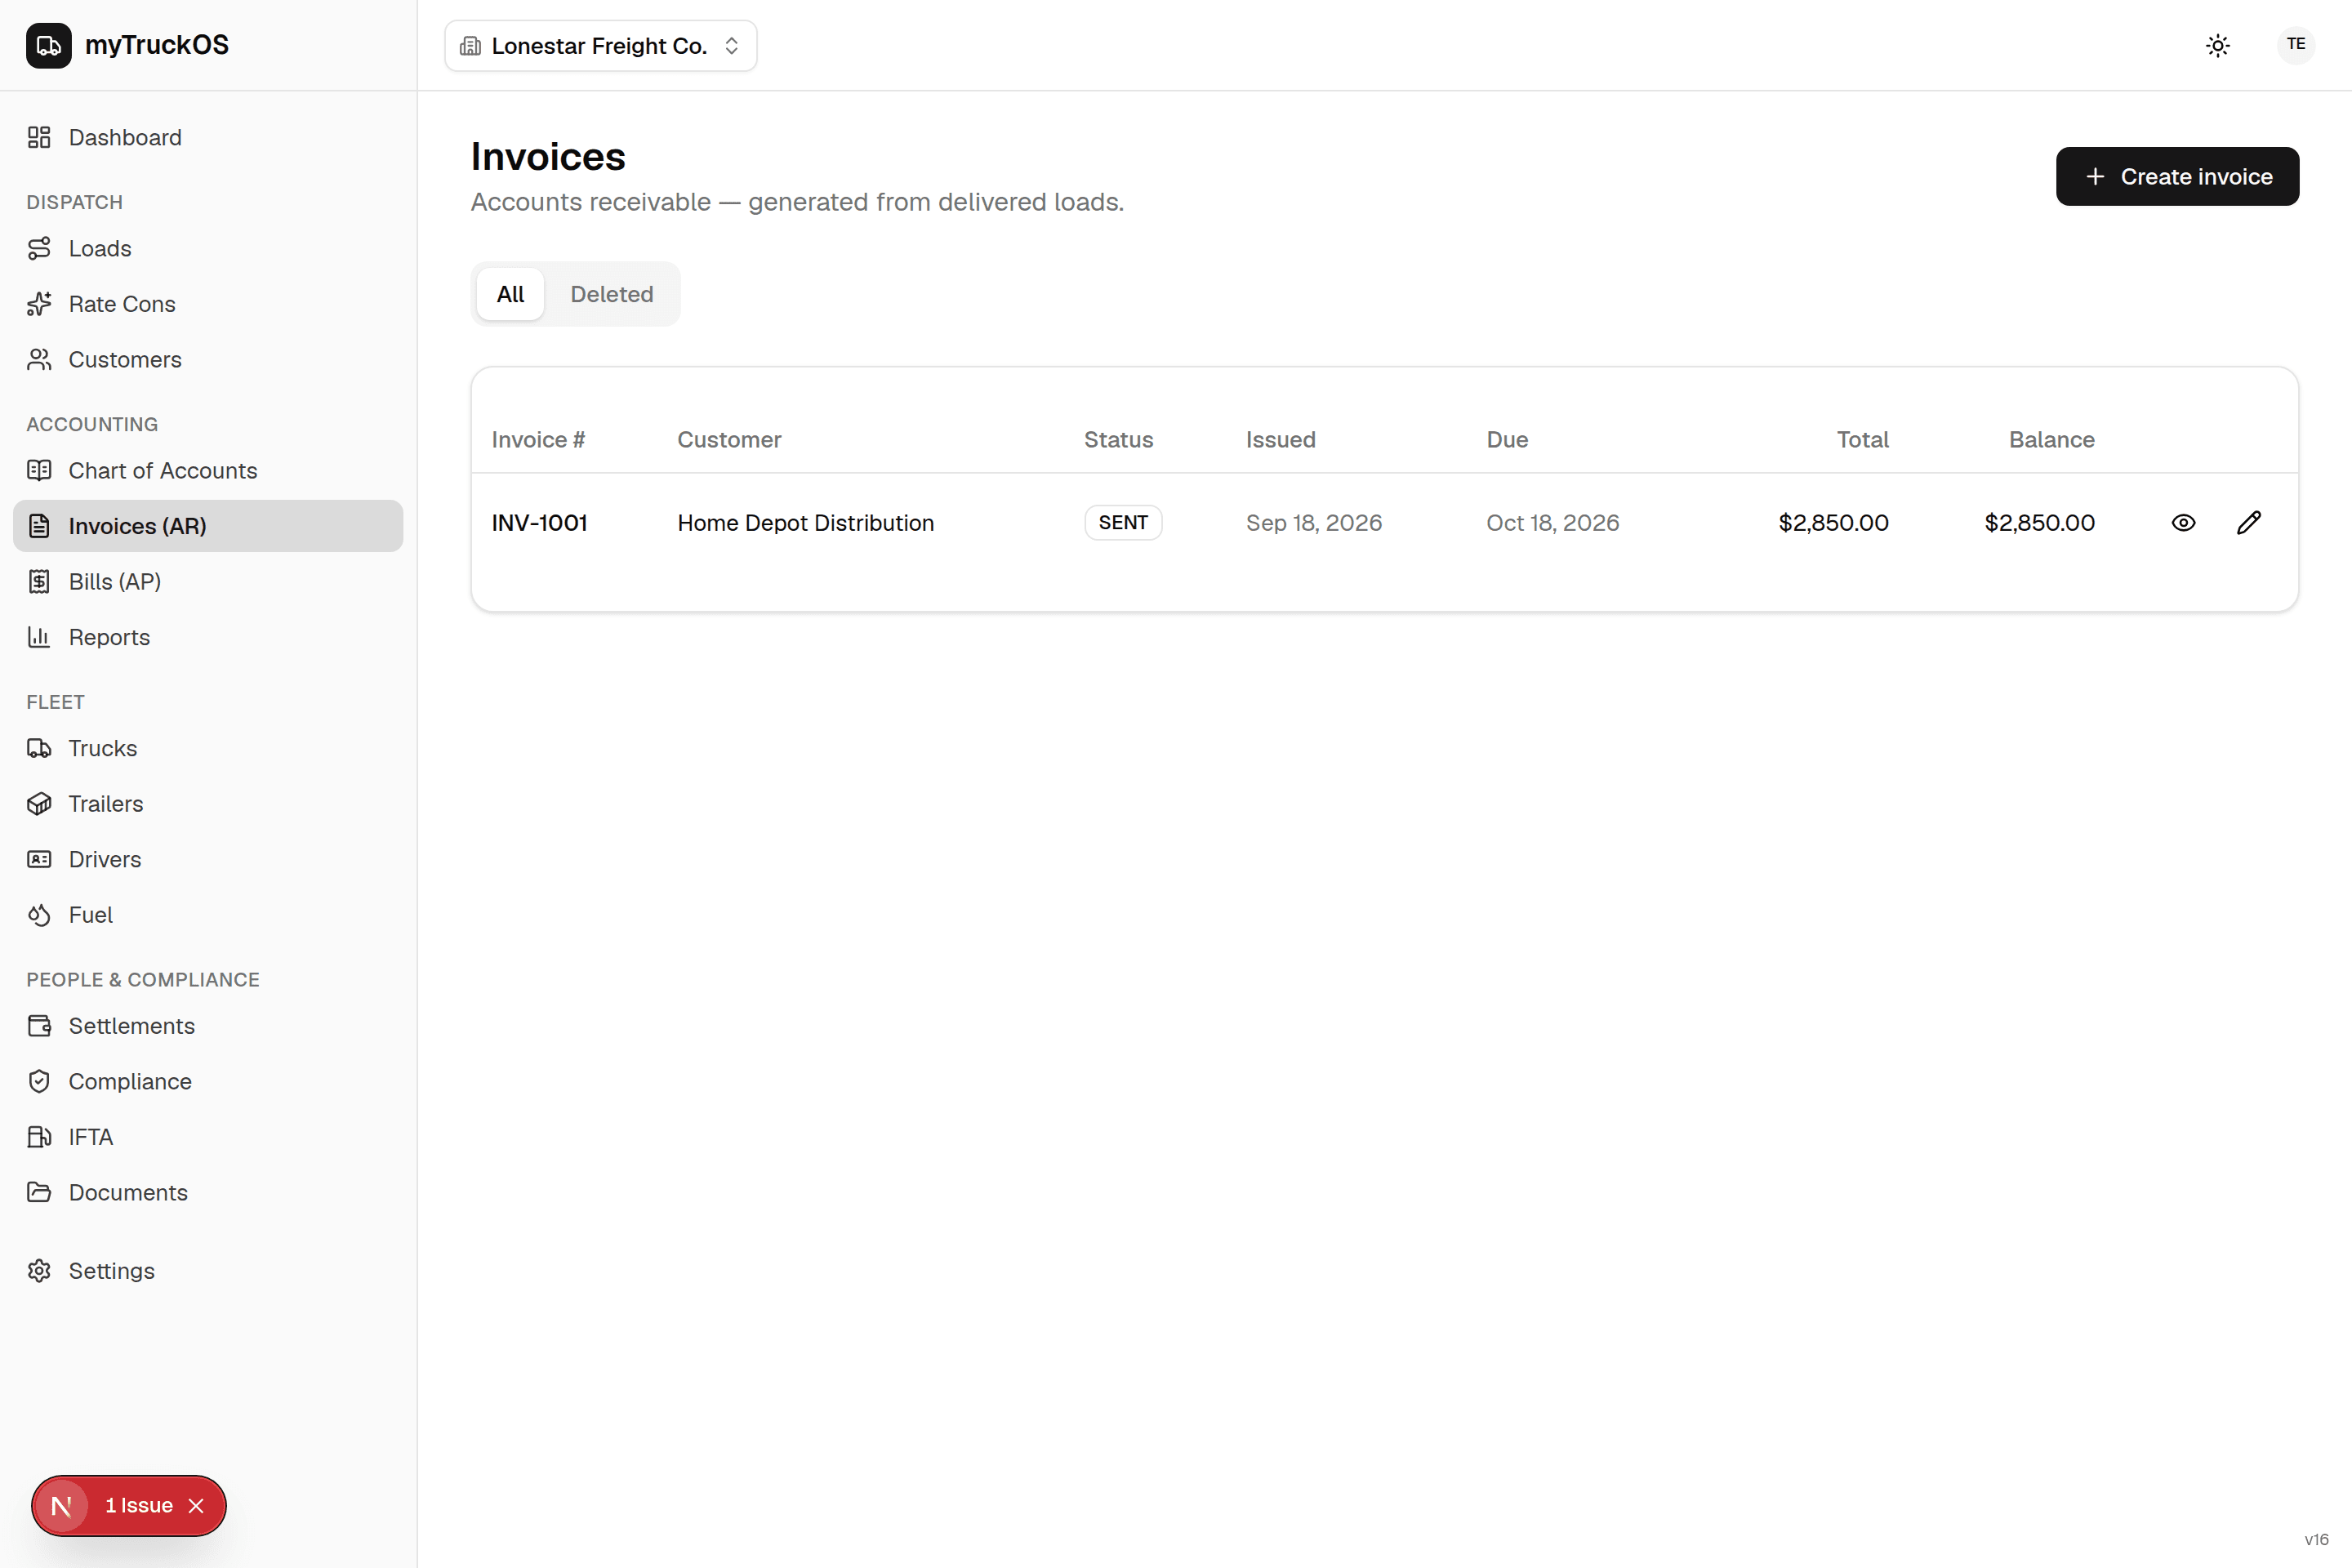Open the Loads menu item
Image resolution: width=2352 pixels, height=1568 pixels.
(208, 248)
